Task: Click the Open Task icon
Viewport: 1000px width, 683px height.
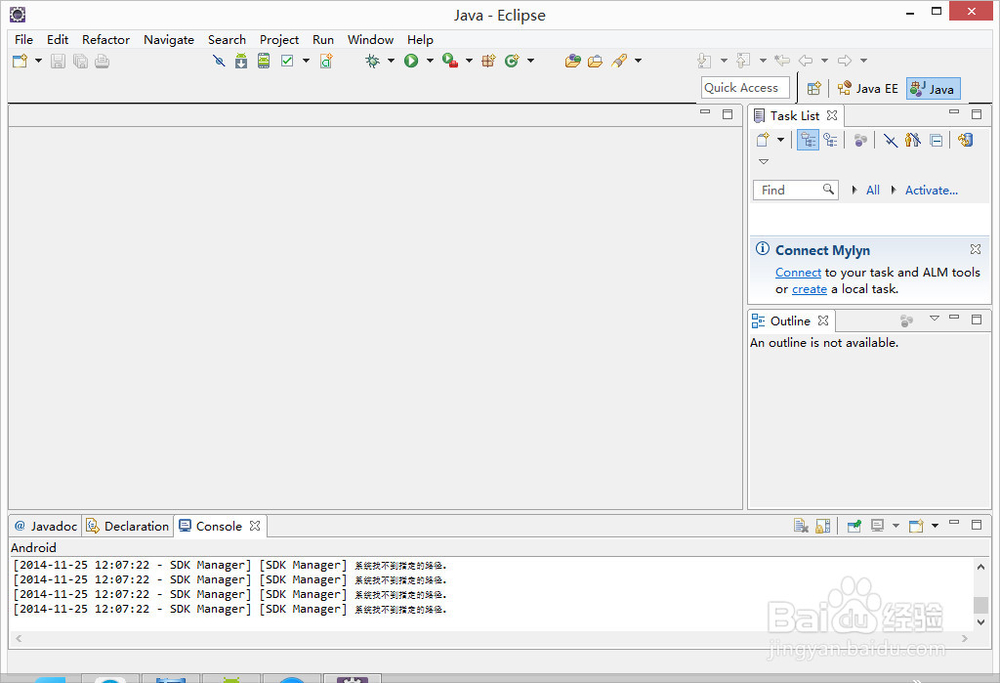Action: 595,61
